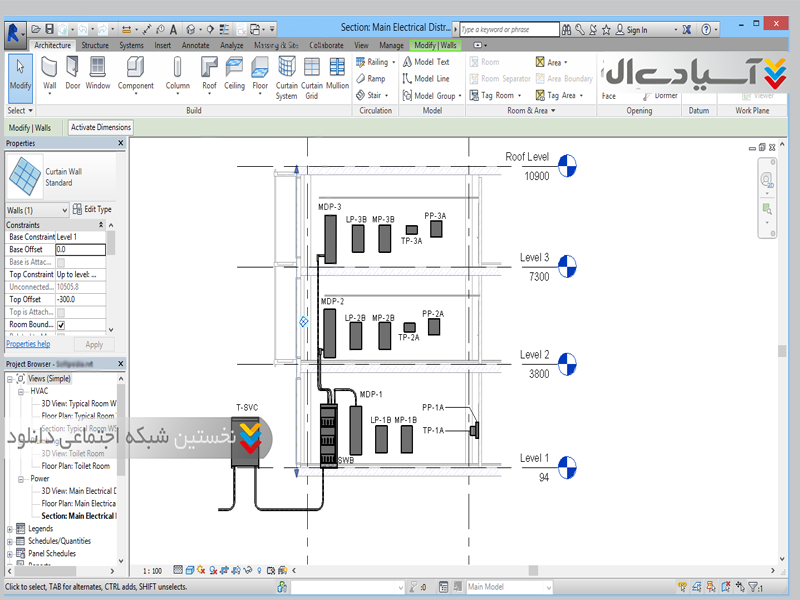Select the Floor tool
The width and height of the screenshot is (800, 600).
coord(260,73)
